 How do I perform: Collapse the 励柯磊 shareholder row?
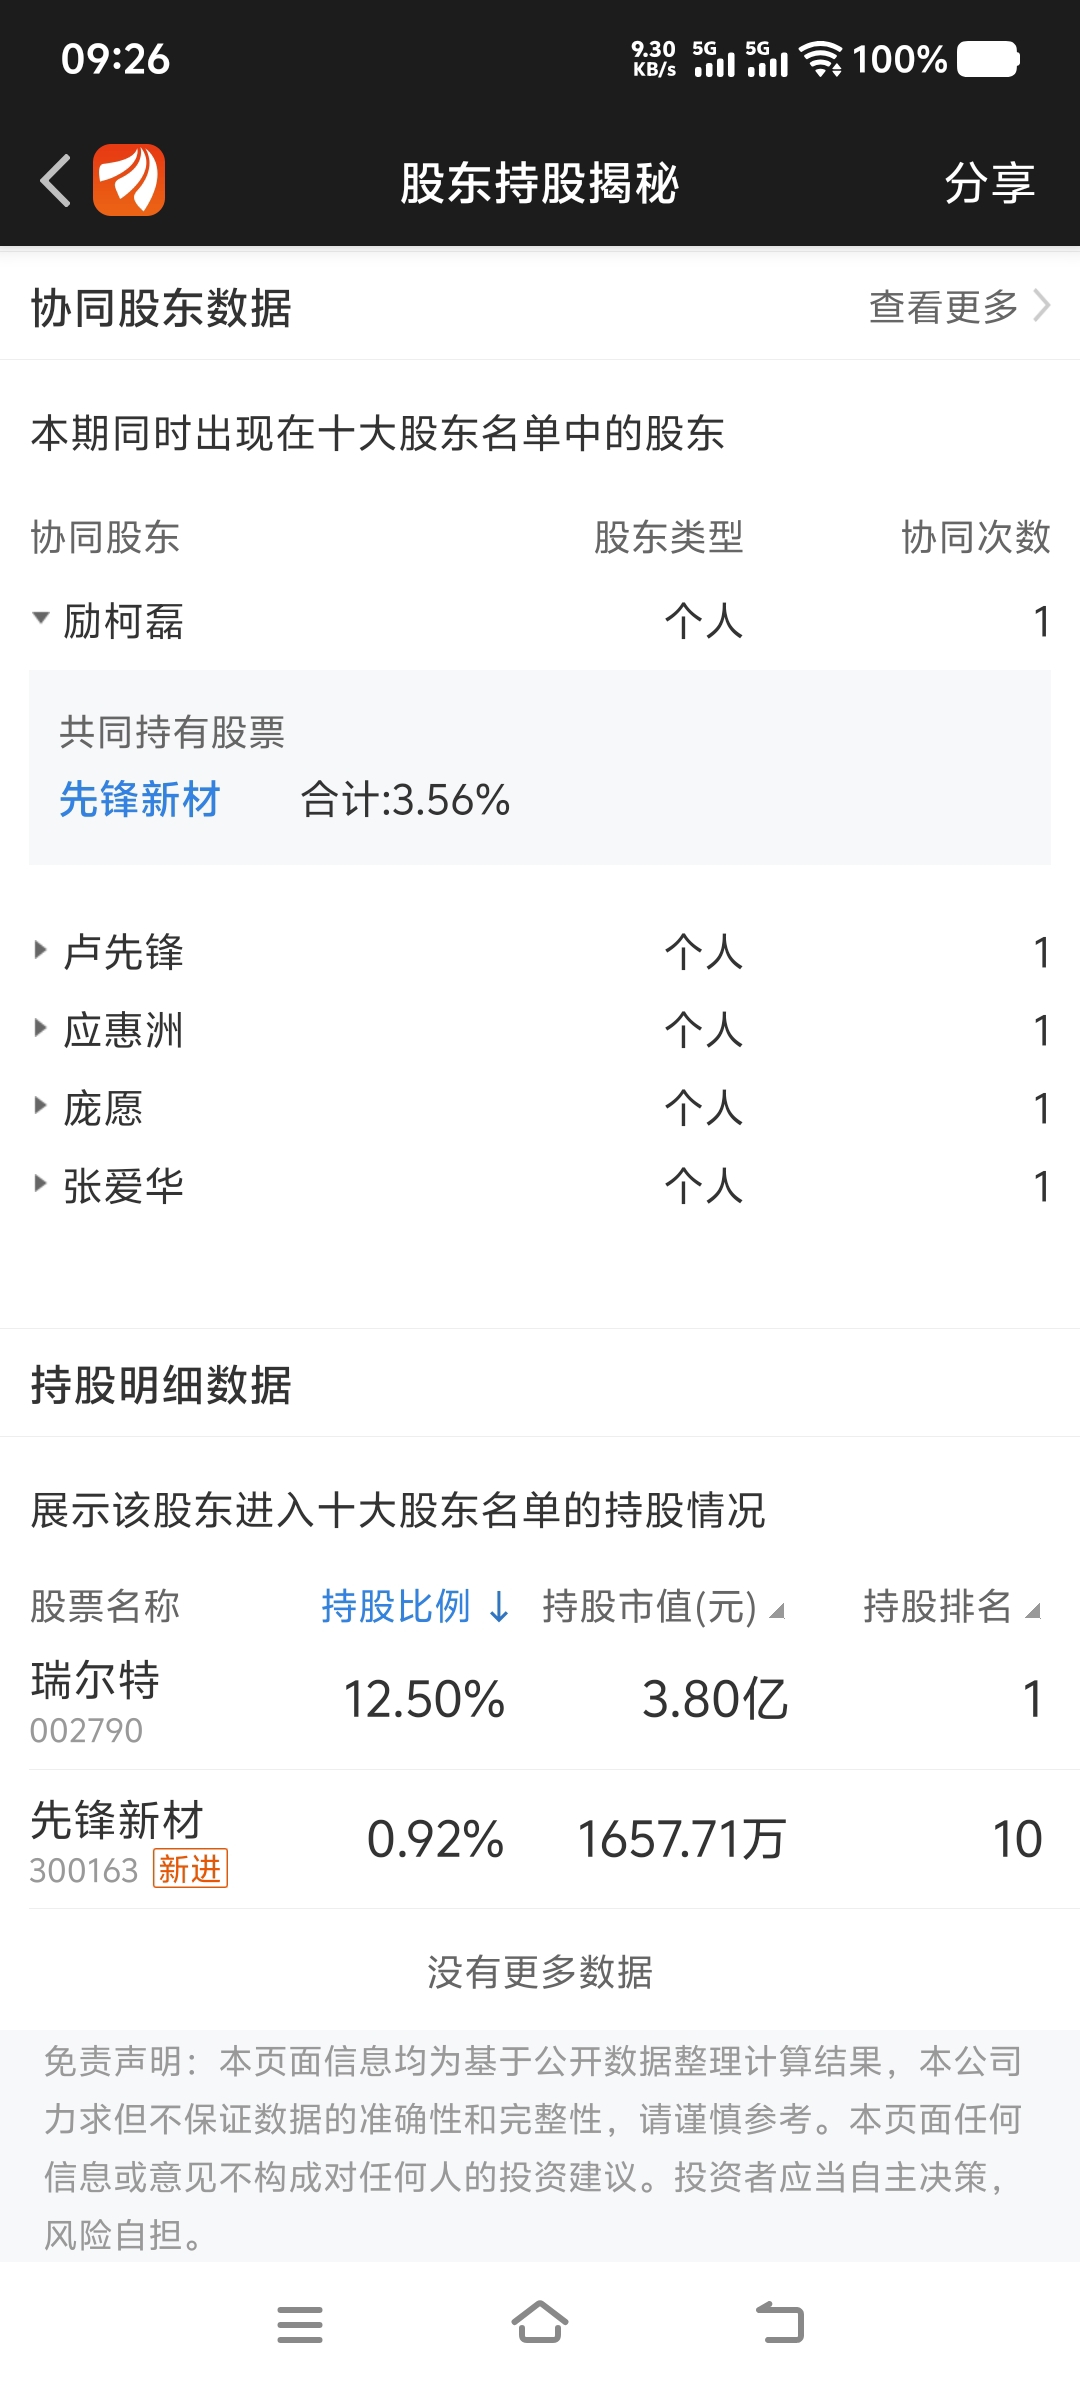pos(540,621)
